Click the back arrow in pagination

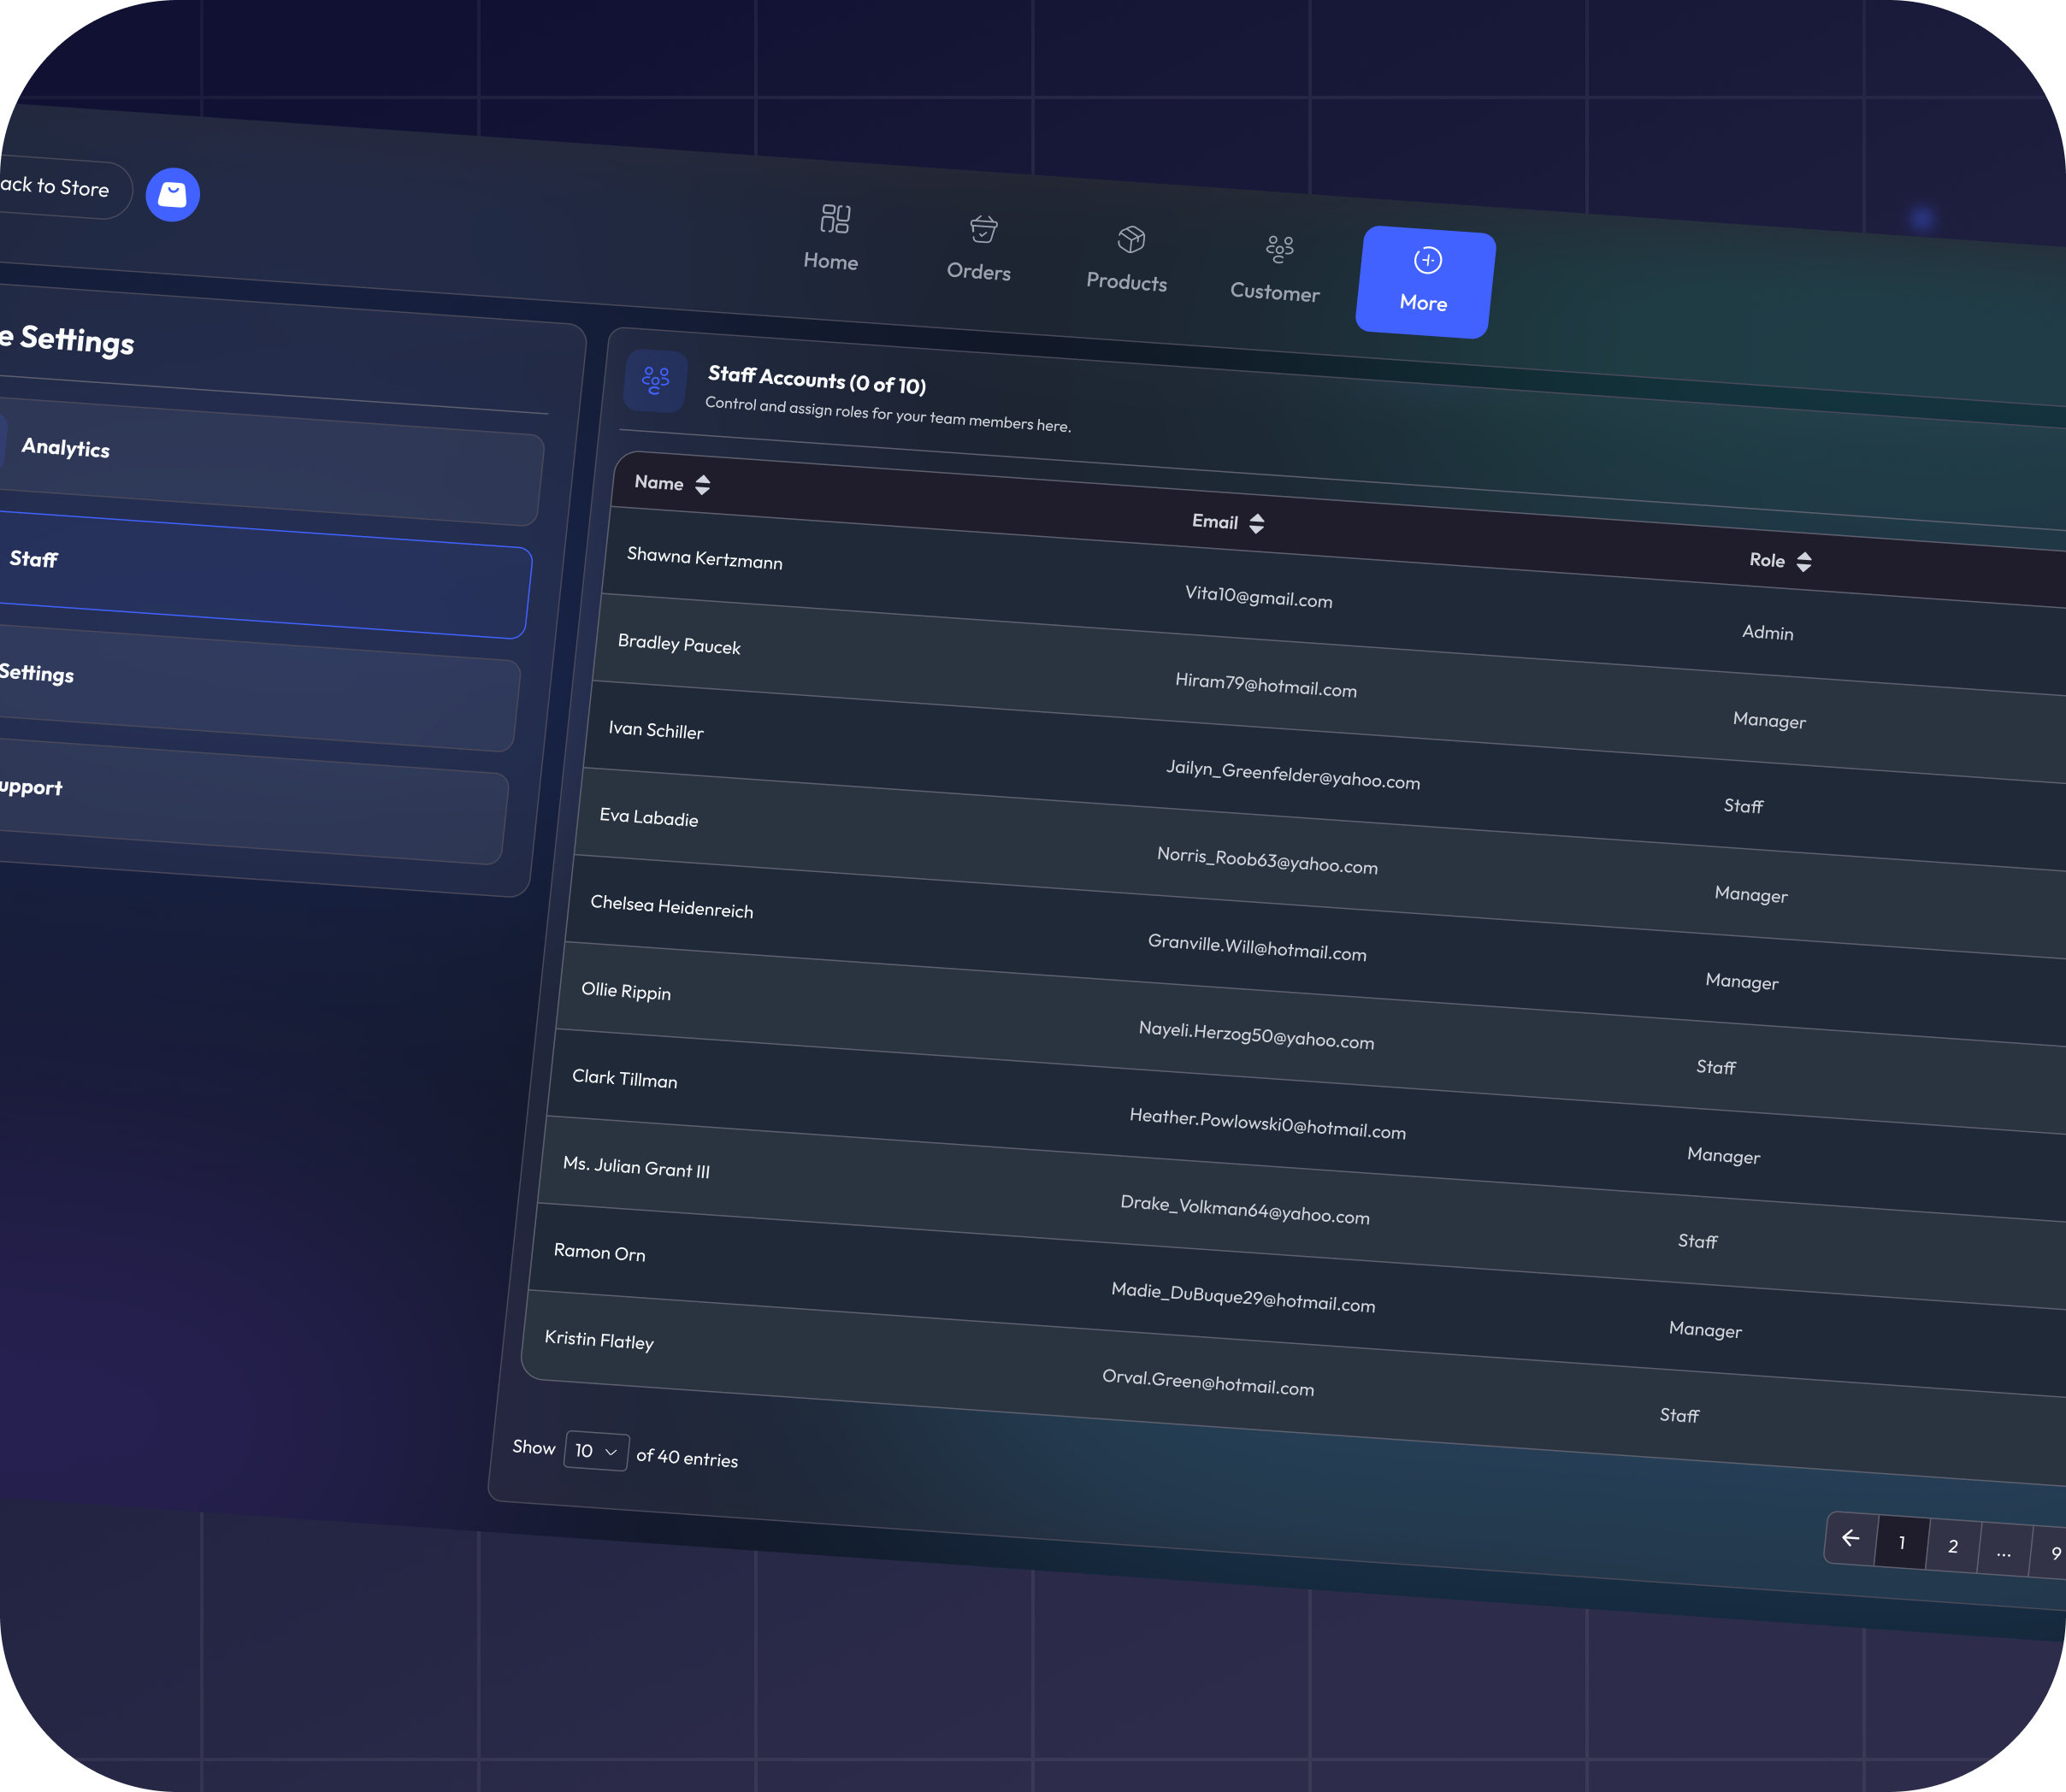click(x=1851, y=1540)
